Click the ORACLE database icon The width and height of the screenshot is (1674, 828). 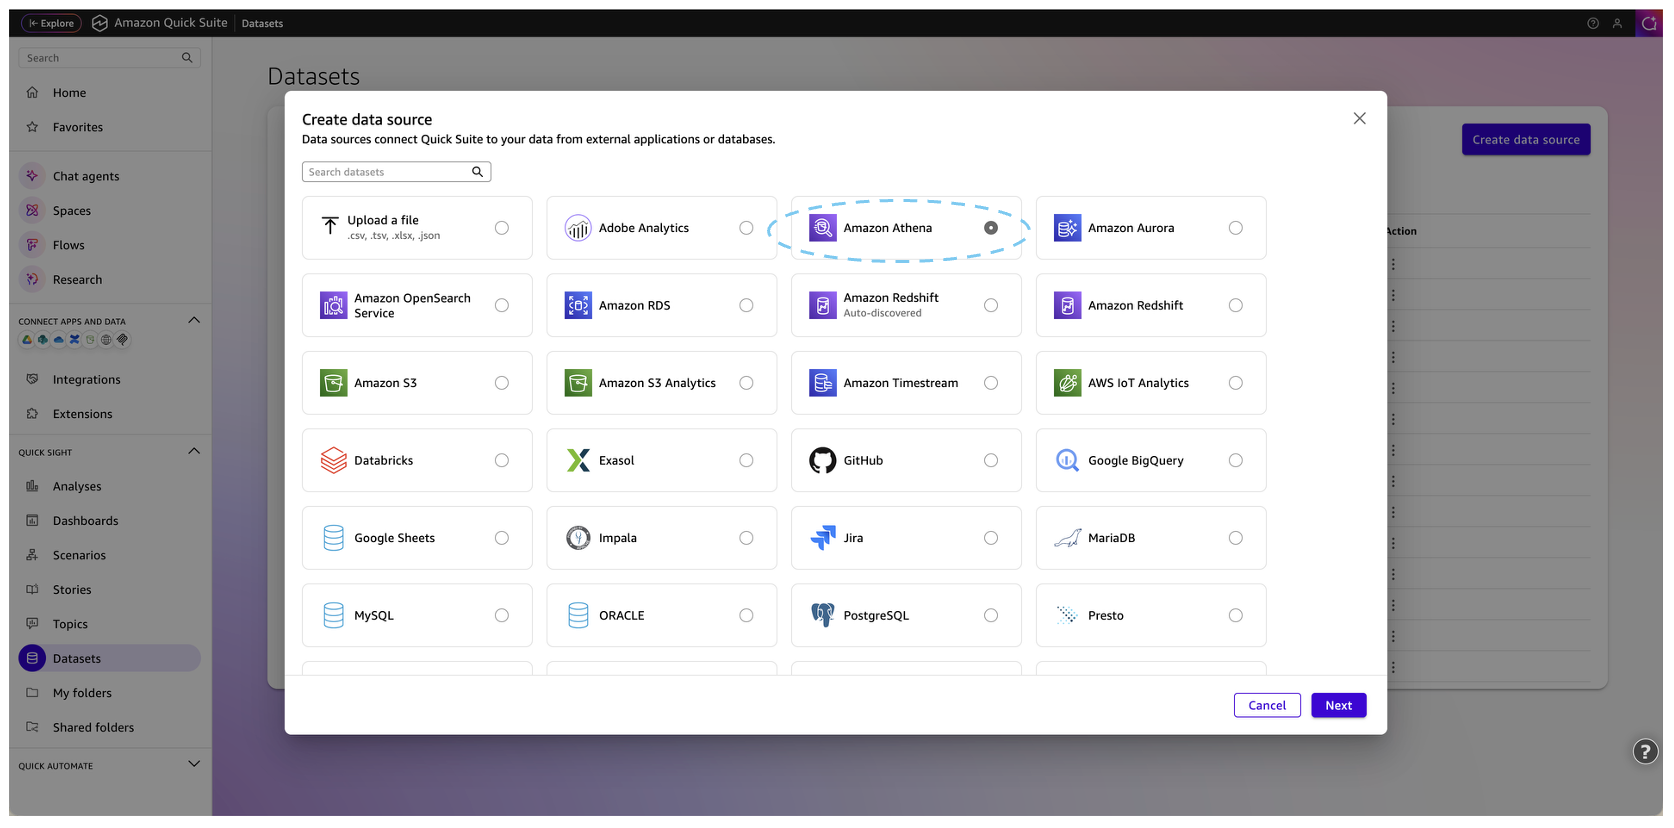click(x=578, y=615)
